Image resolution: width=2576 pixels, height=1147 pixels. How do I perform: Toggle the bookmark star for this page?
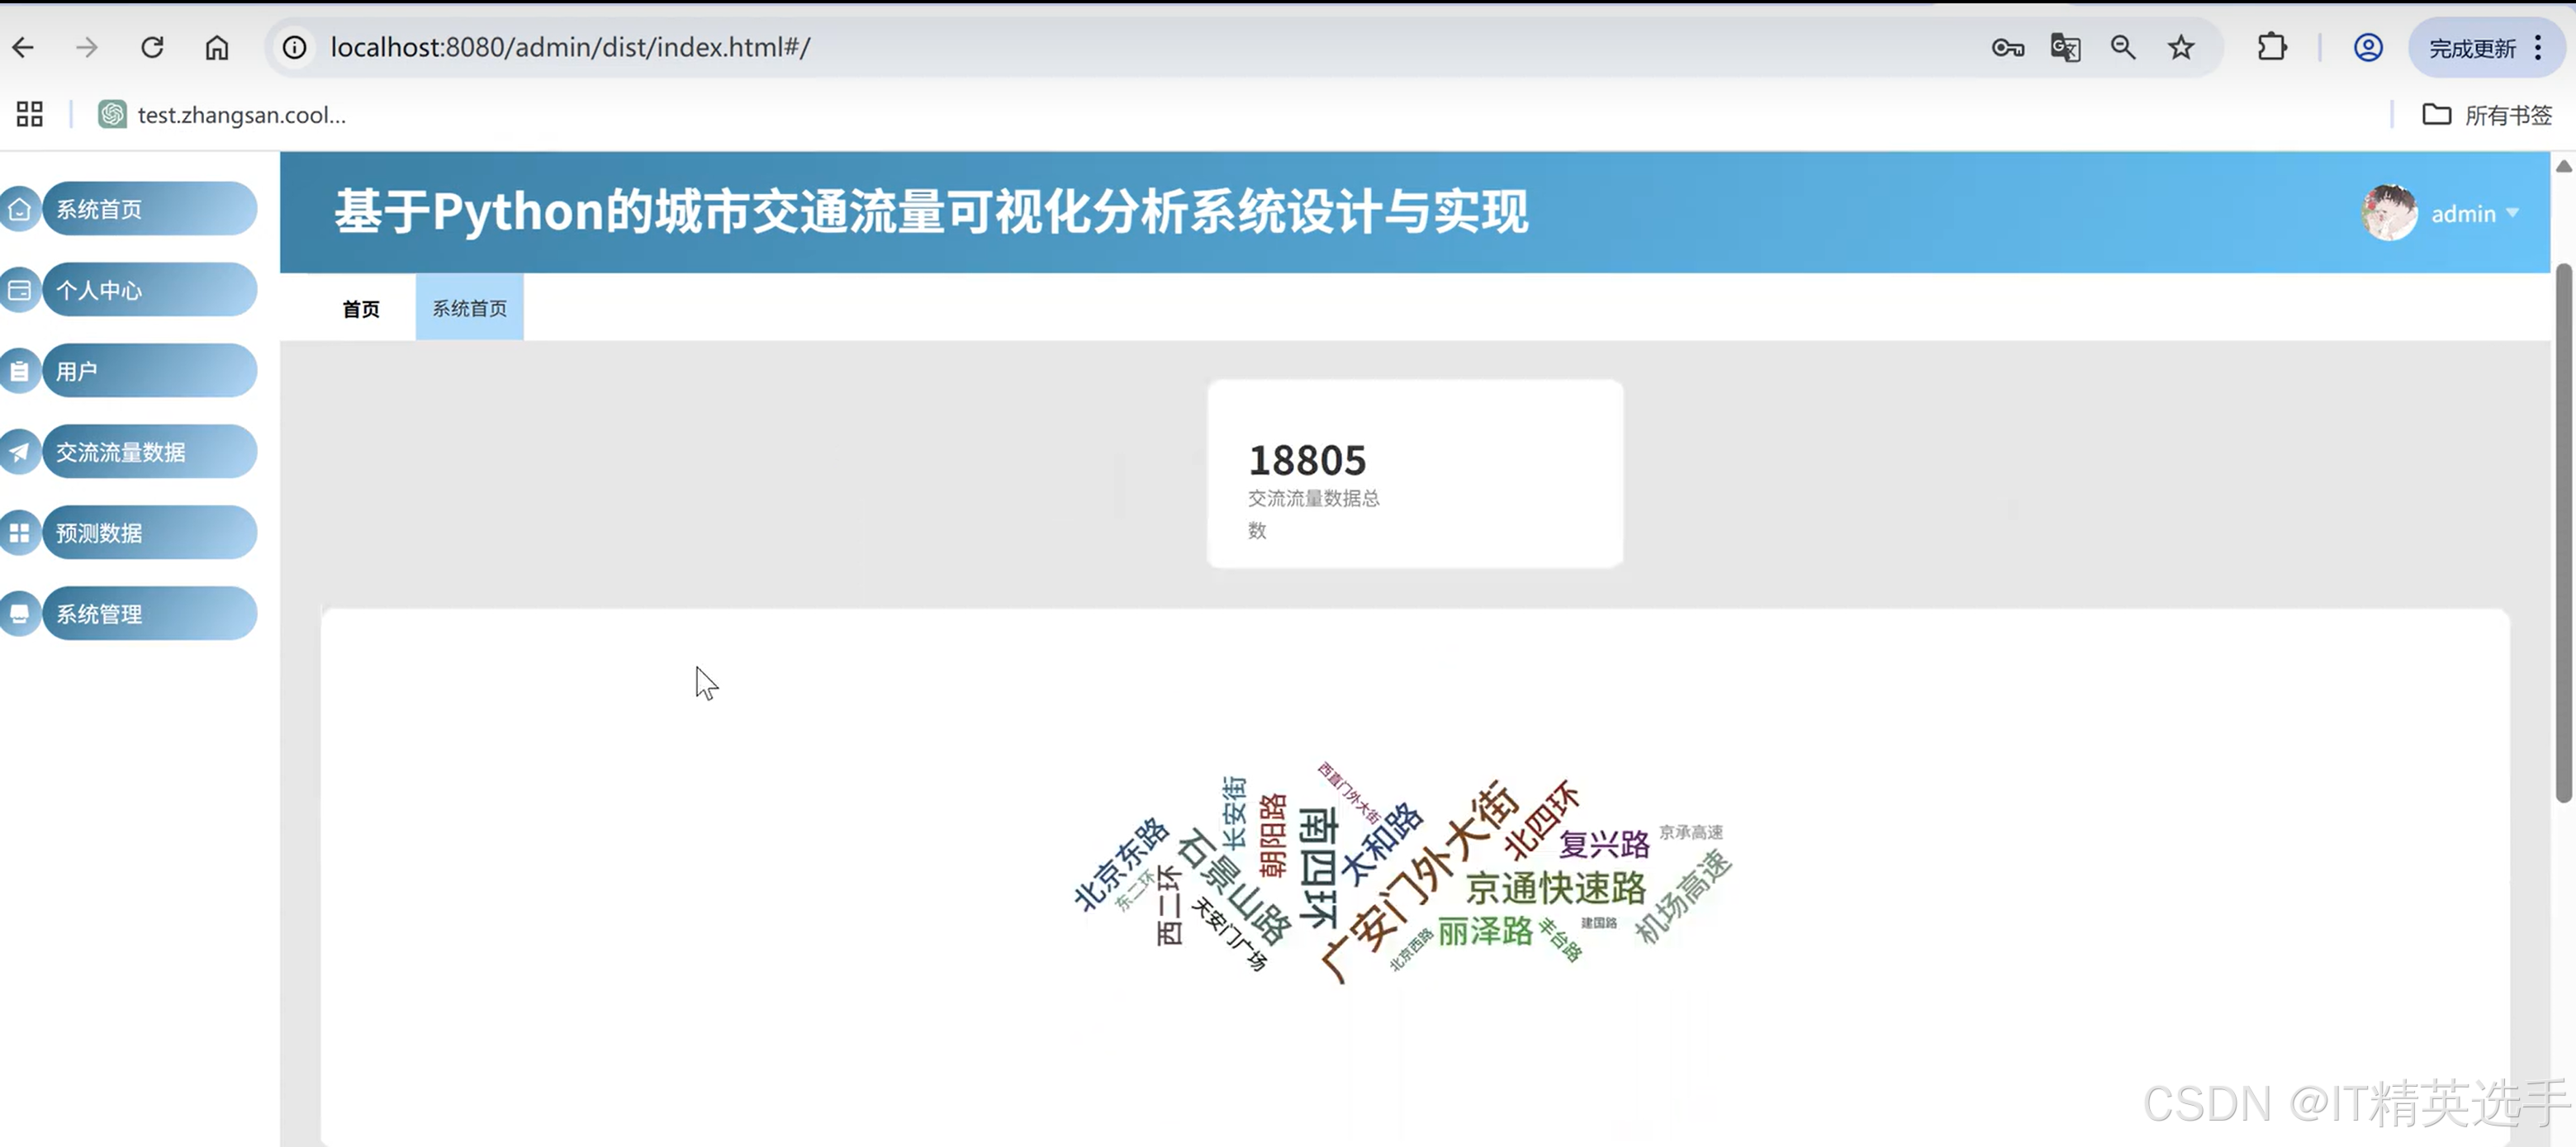click(x=2180, y=47)
